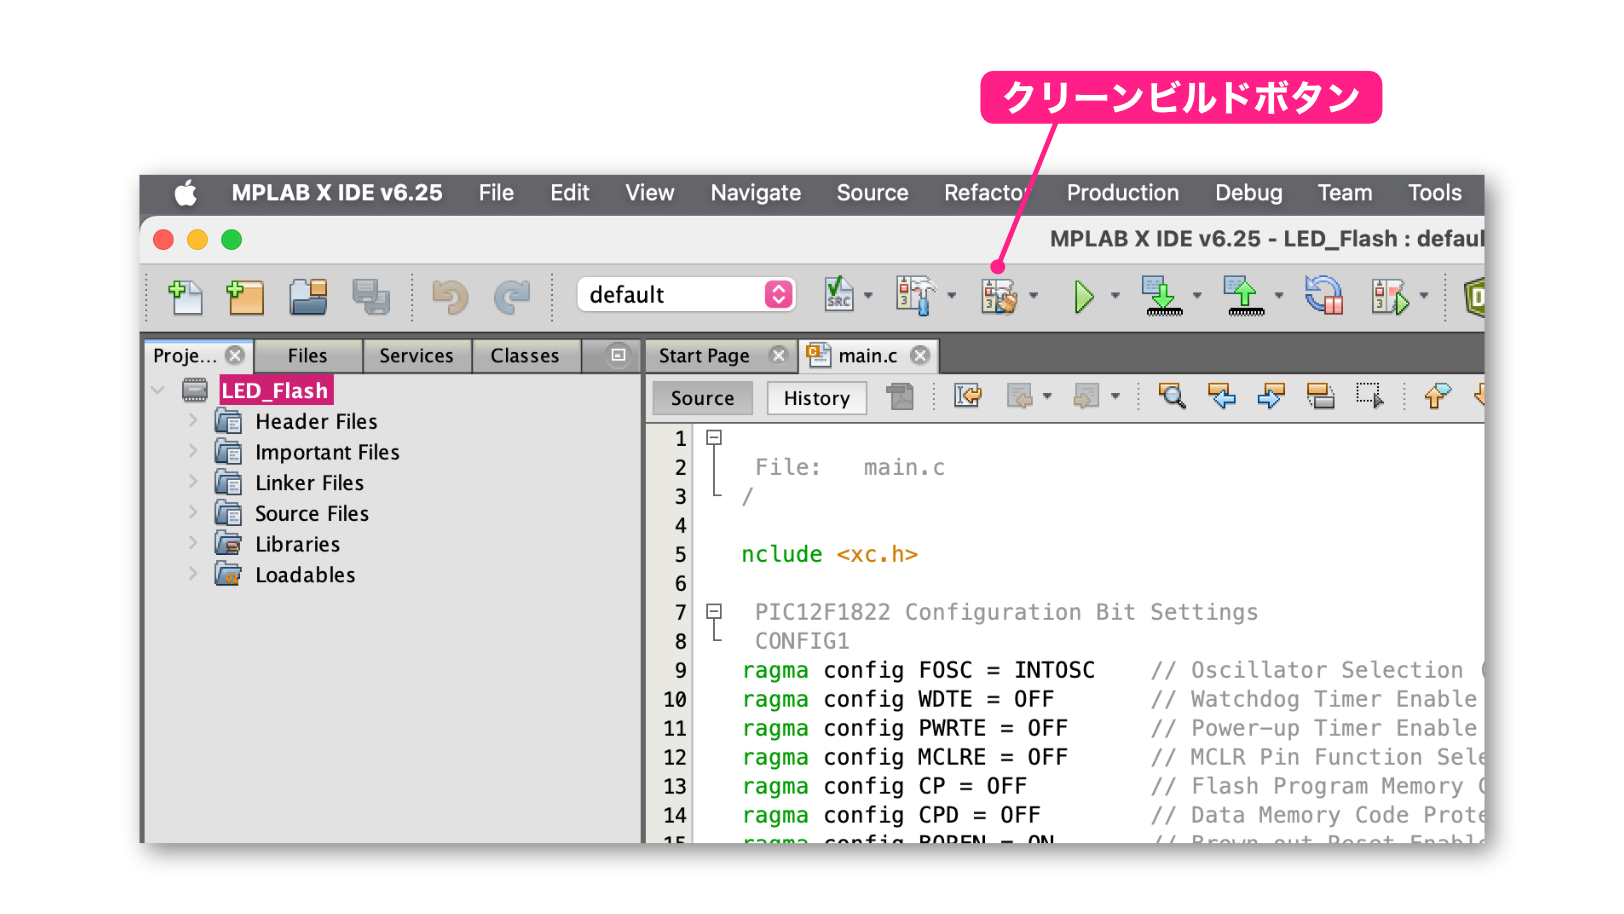Screen dimensions: 1624x914
Task: Open the default configuration dropdown
Action: pos(686,294)
